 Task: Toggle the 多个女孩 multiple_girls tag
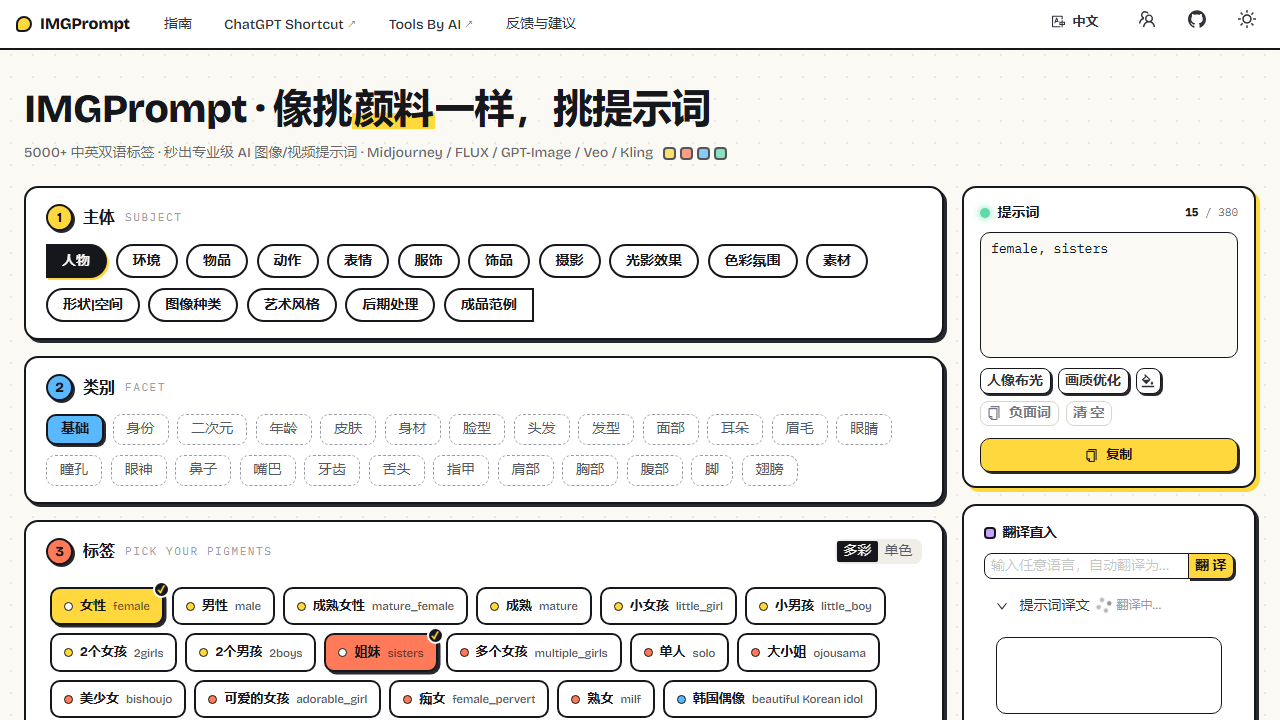click(534, 653)
